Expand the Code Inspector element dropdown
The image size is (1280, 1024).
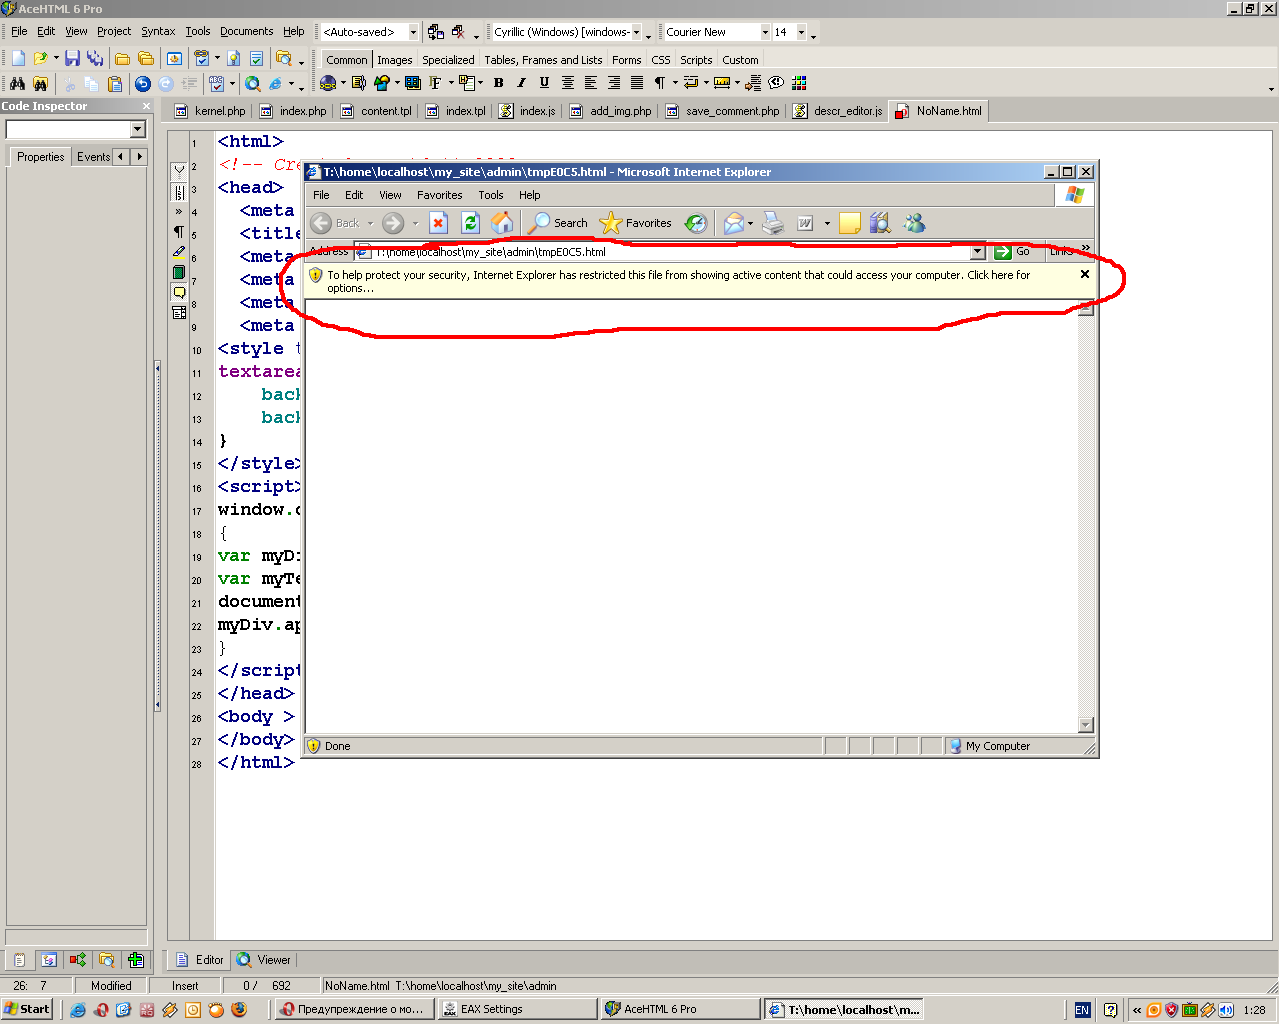tap(138, 129)
